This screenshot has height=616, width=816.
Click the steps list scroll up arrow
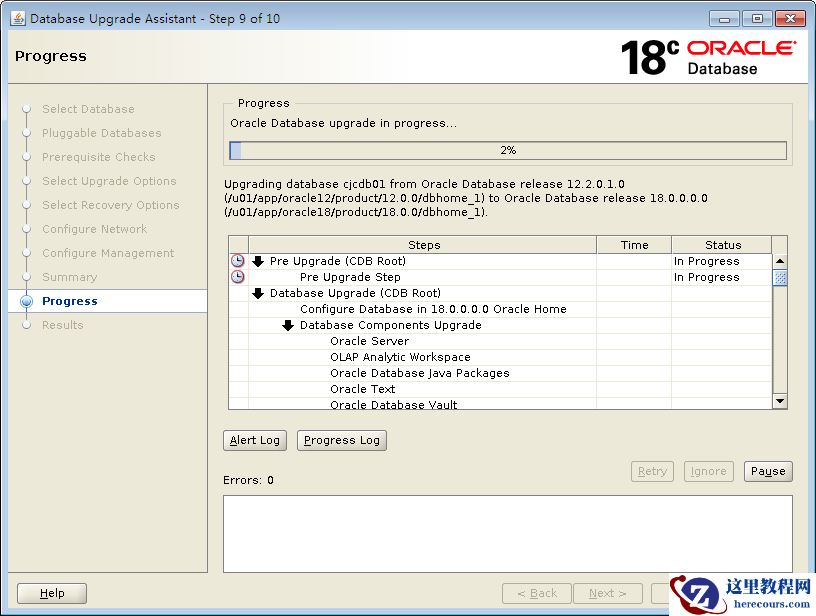pyautogui.click(x=780, y=261)
